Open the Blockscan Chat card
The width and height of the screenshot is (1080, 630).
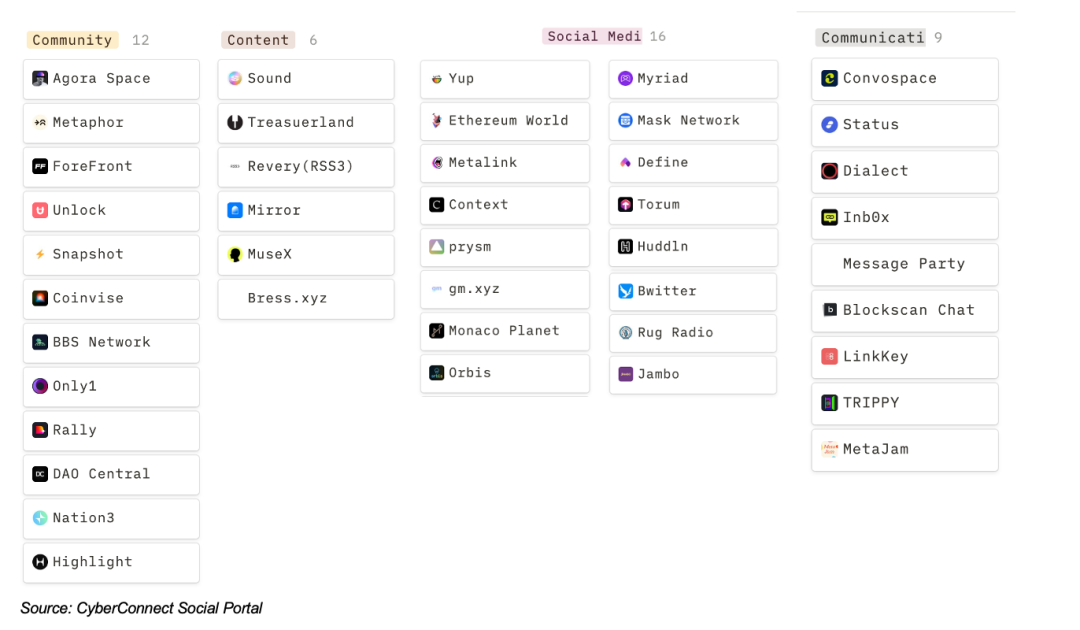[904, 310]
